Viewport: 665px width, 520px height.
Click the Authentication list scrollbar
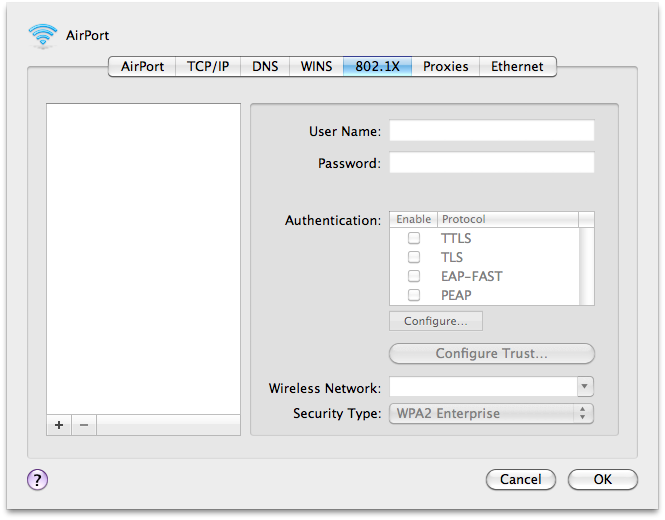click(x=587, y=266)
